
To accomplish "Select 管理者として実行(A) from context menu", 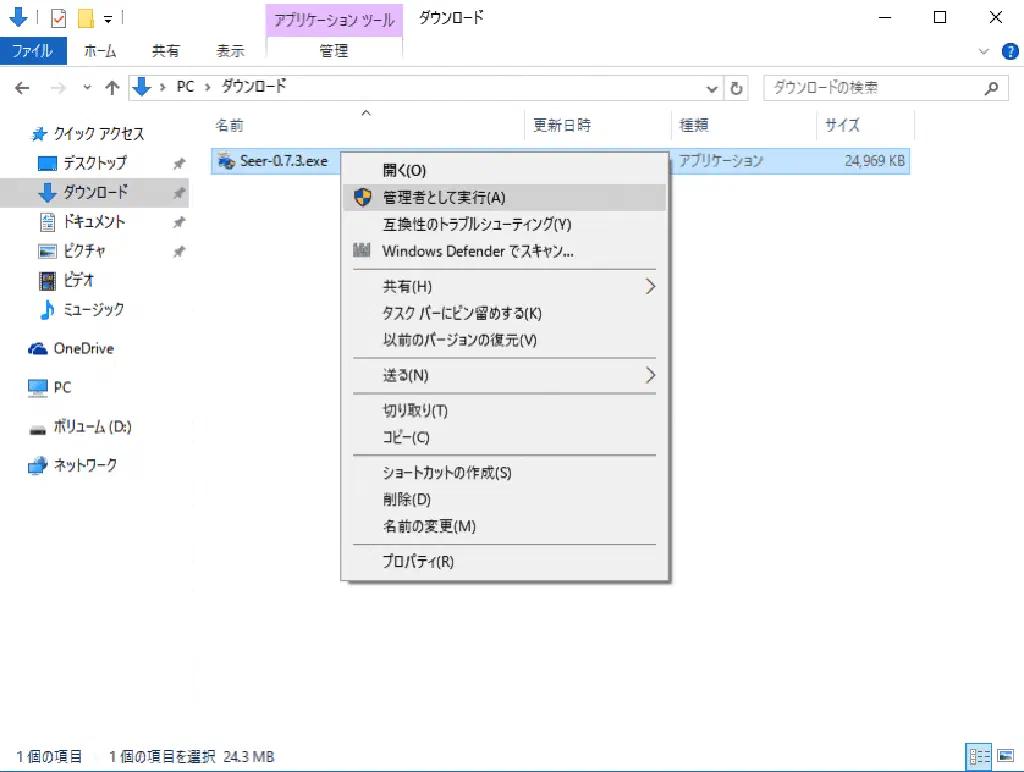I will 444,198.
